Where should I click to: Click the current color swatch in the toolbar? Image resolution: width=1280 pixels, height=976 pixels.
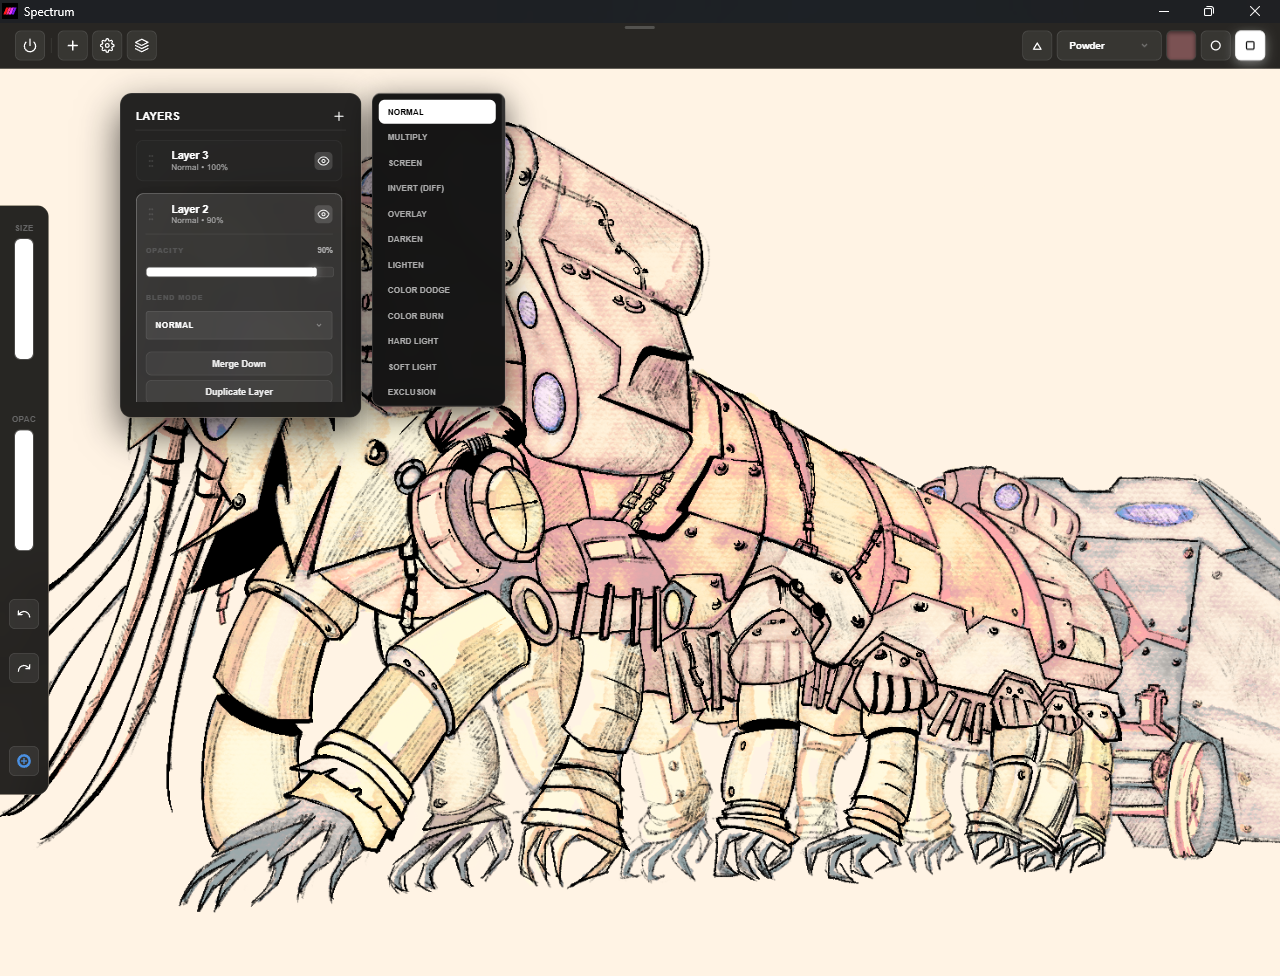(1181, 45)
